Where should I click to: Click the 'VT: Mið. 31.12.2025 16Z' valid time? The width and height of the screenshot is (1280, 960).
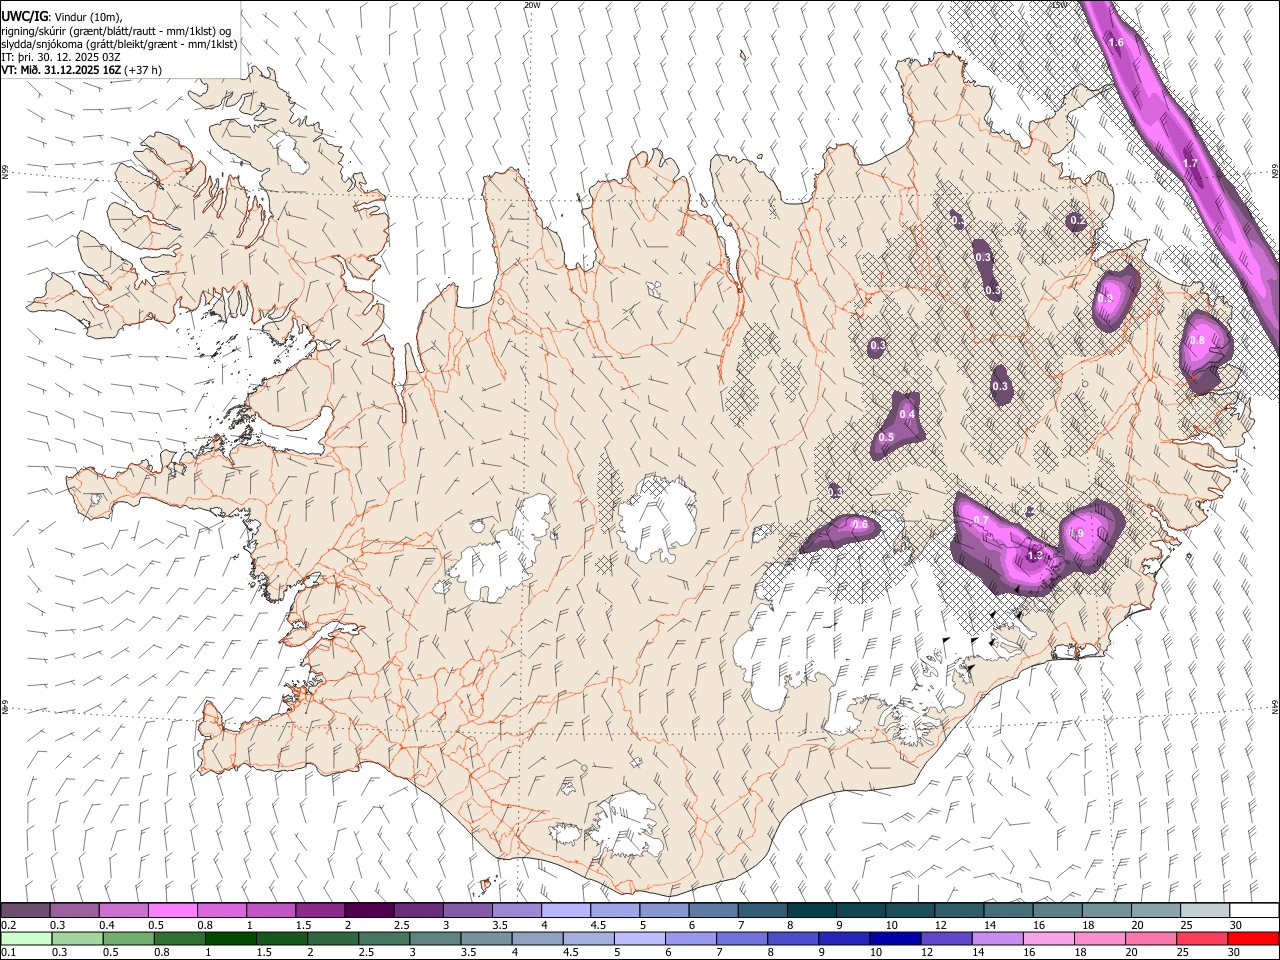click(x=61, y=70)
